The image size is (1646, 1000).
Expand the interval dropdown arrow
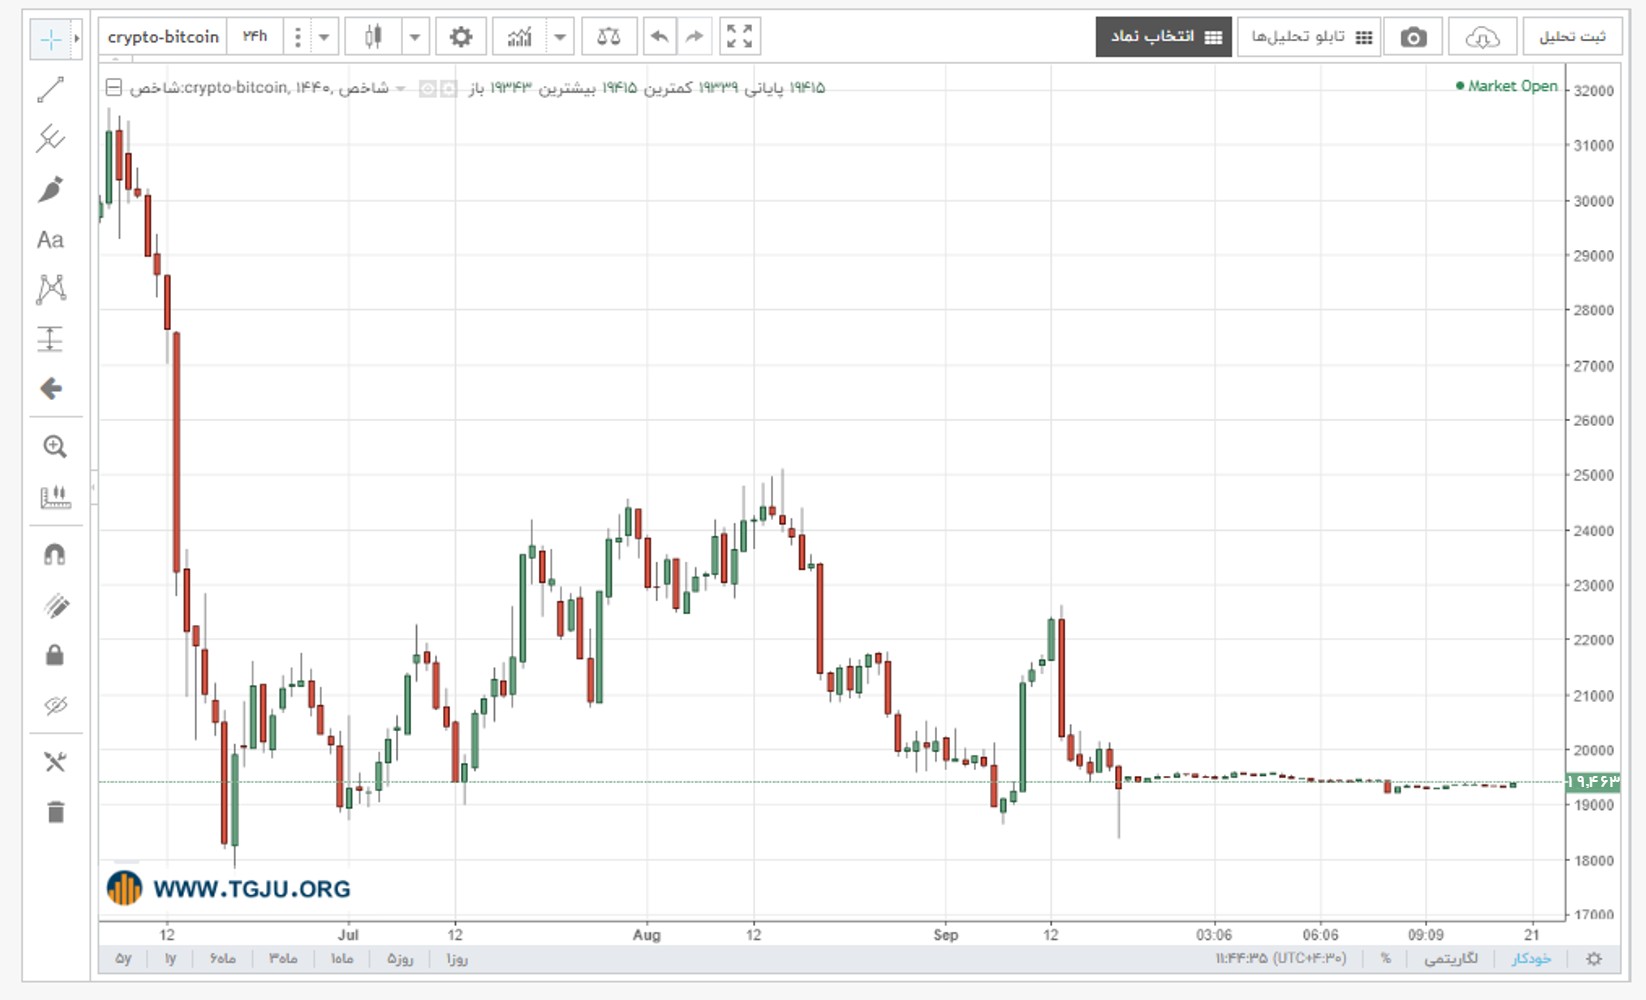pos(323,37)
